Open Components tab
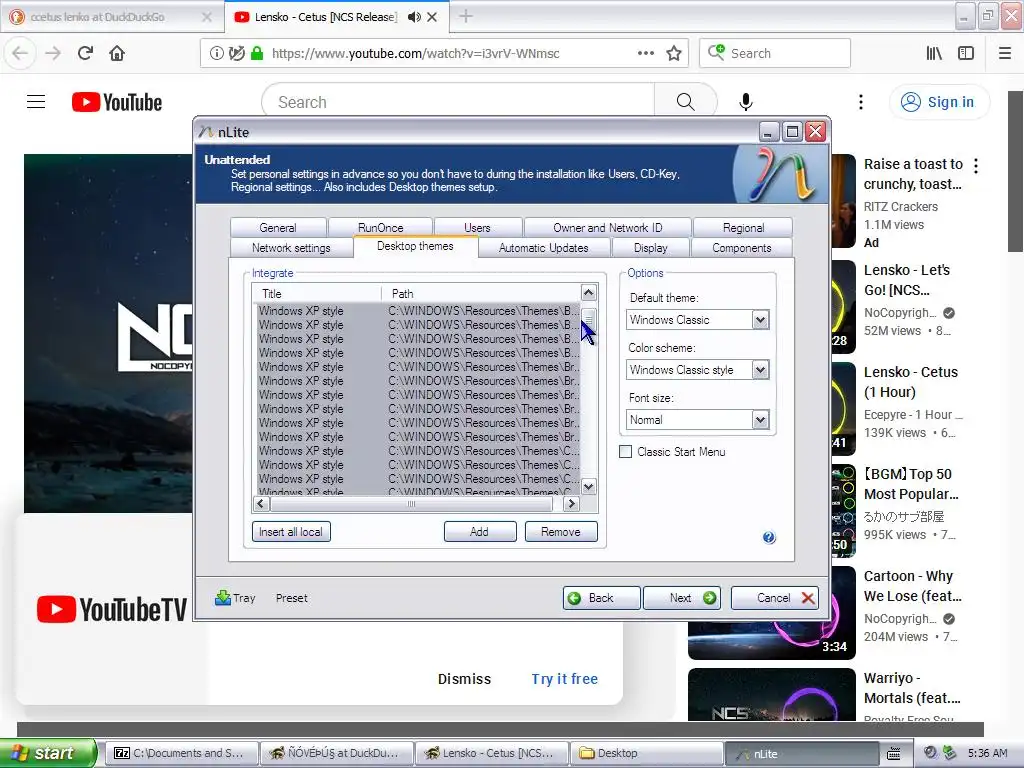Image resolution: width=1024 pixels, height=768 pixels. tap(742, 248)
